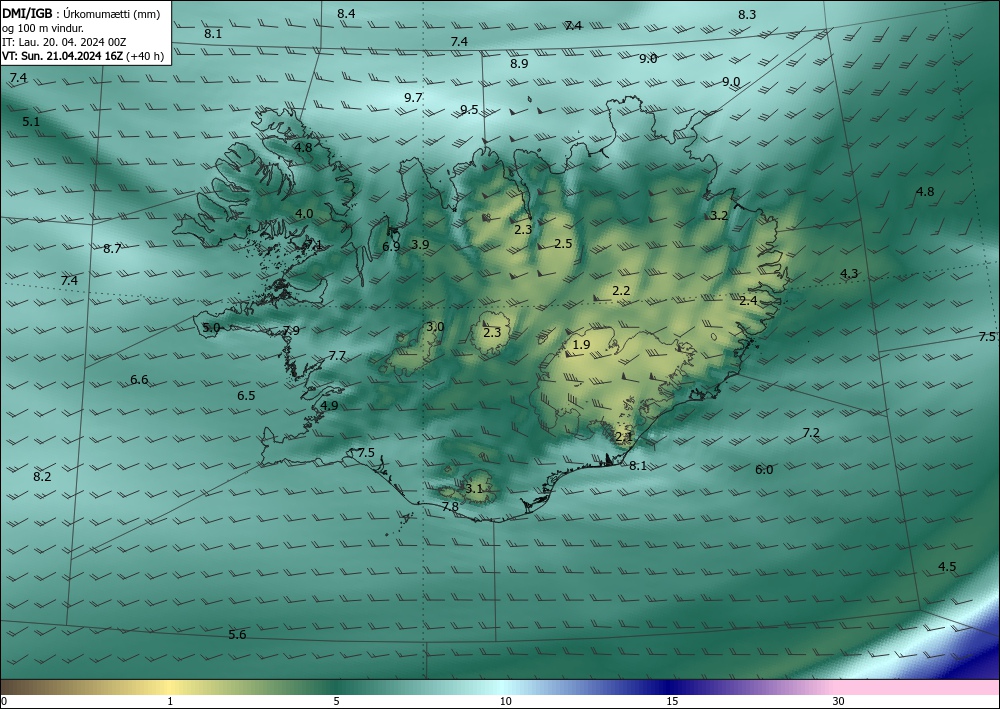Click the south glacier value 3.1

(474, 489)
